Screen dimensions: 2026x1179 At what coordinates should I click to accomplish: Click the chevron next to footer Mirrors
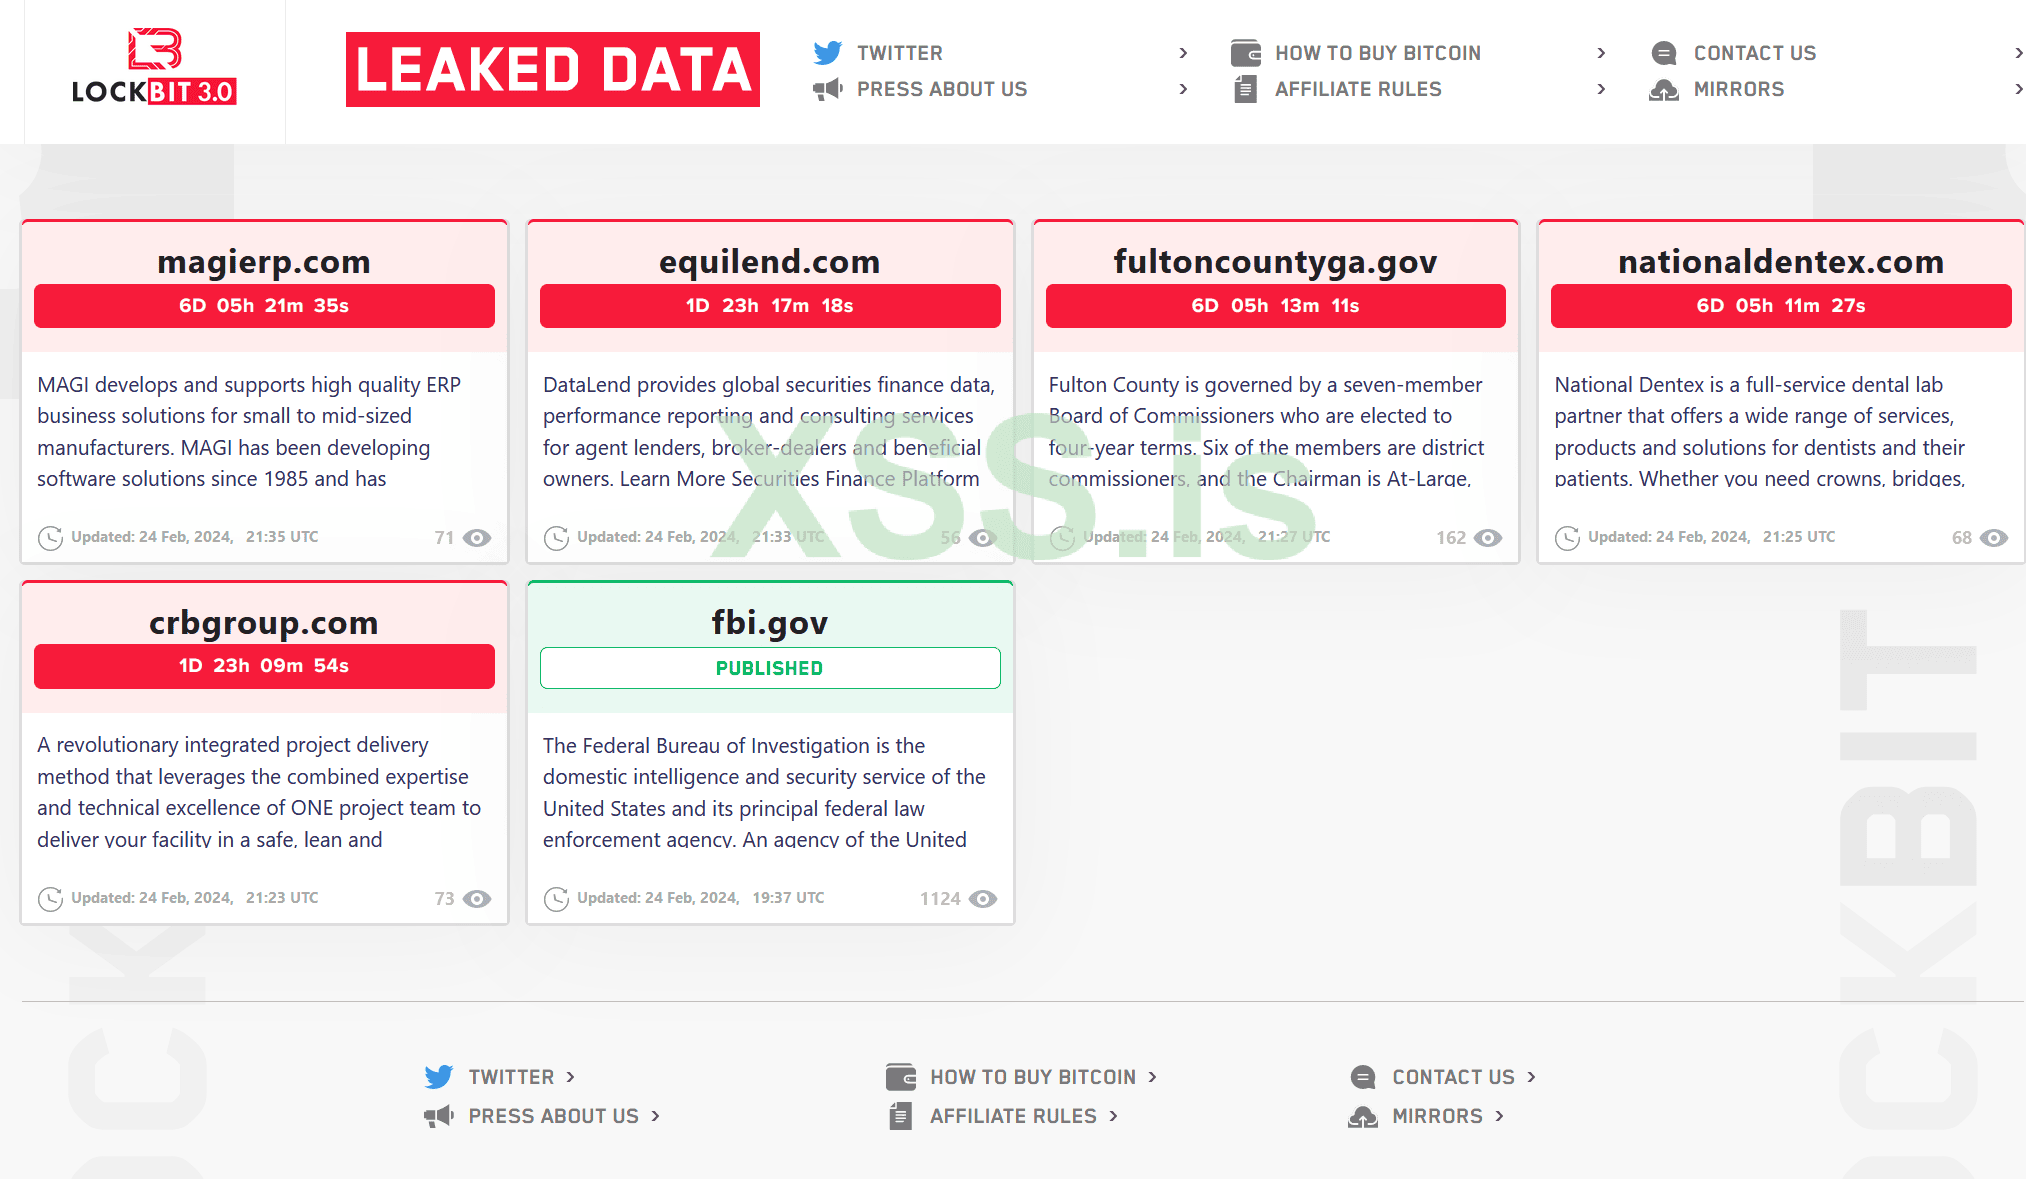pos(1499,1116)
